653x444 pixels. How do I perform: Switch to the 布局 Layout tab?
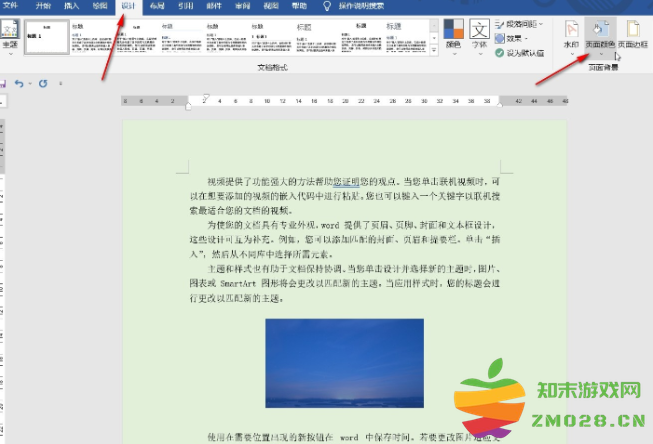tap(157, 6)
